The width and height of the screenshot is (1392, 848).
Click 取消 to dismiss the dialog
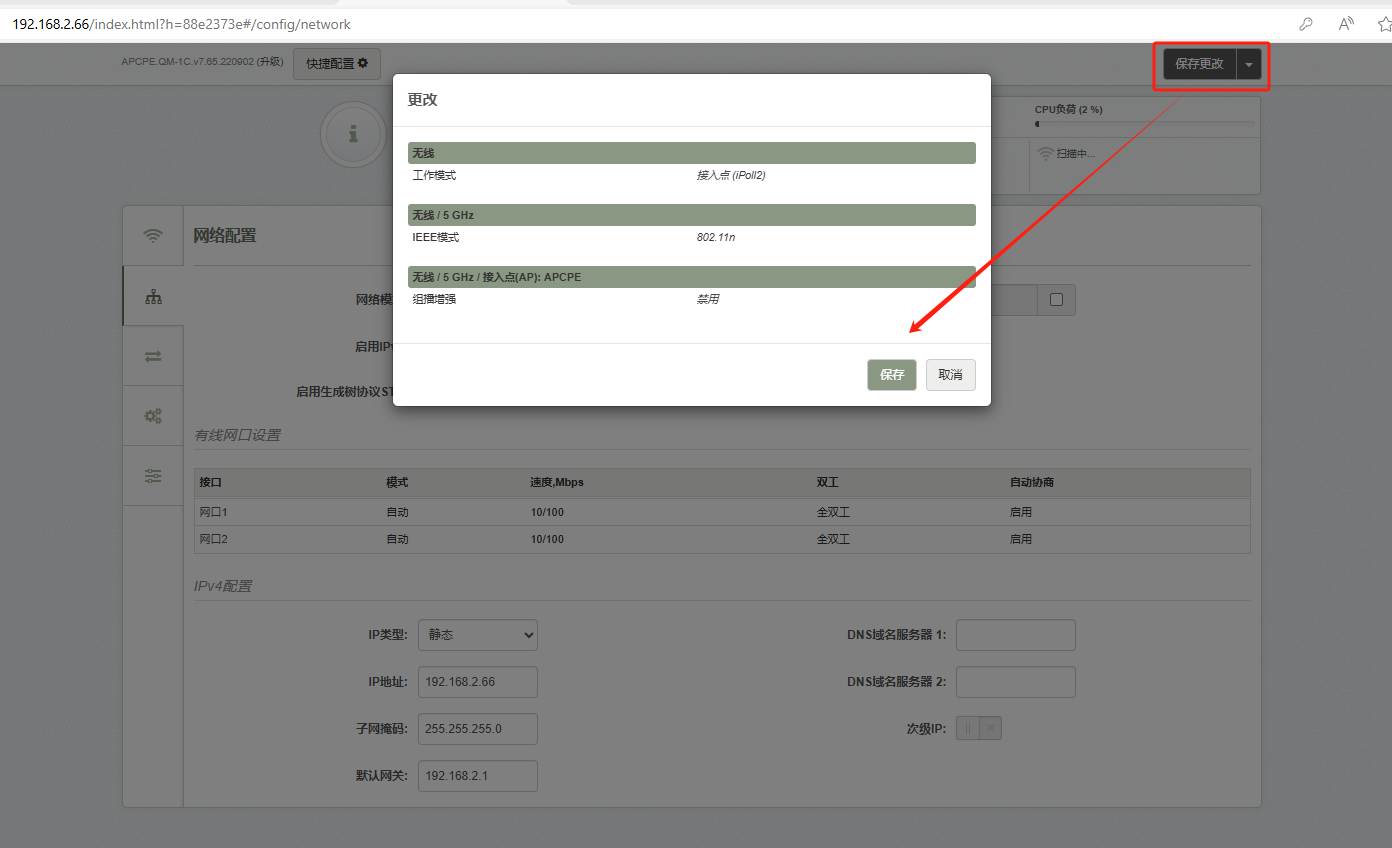[x=950, y=375]
